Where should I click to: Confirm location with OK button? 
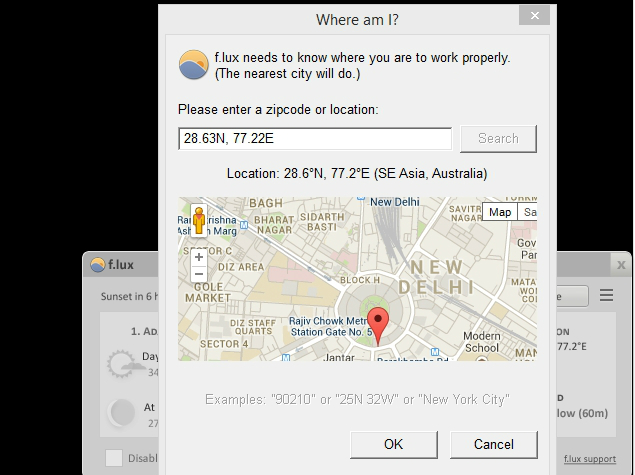coord(394,445)
